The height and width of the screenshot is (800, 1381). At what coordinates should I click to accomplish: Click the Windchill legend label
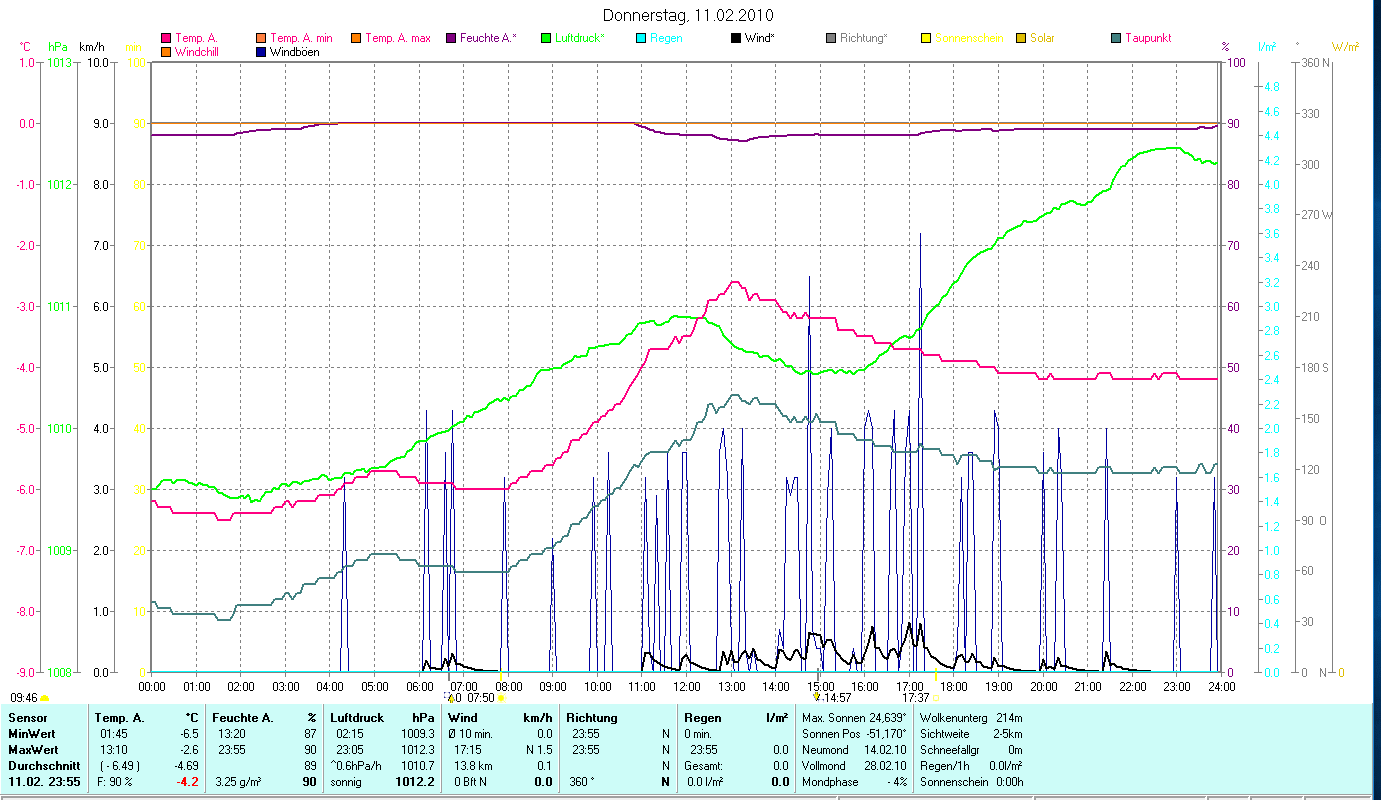point(200,52)
